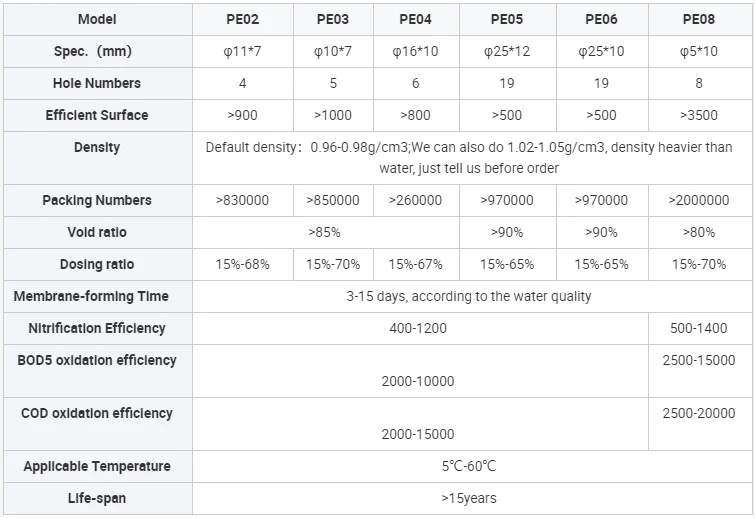Click the Density description text cell
This screenshot has height=518, width=755.
point(469,158)
